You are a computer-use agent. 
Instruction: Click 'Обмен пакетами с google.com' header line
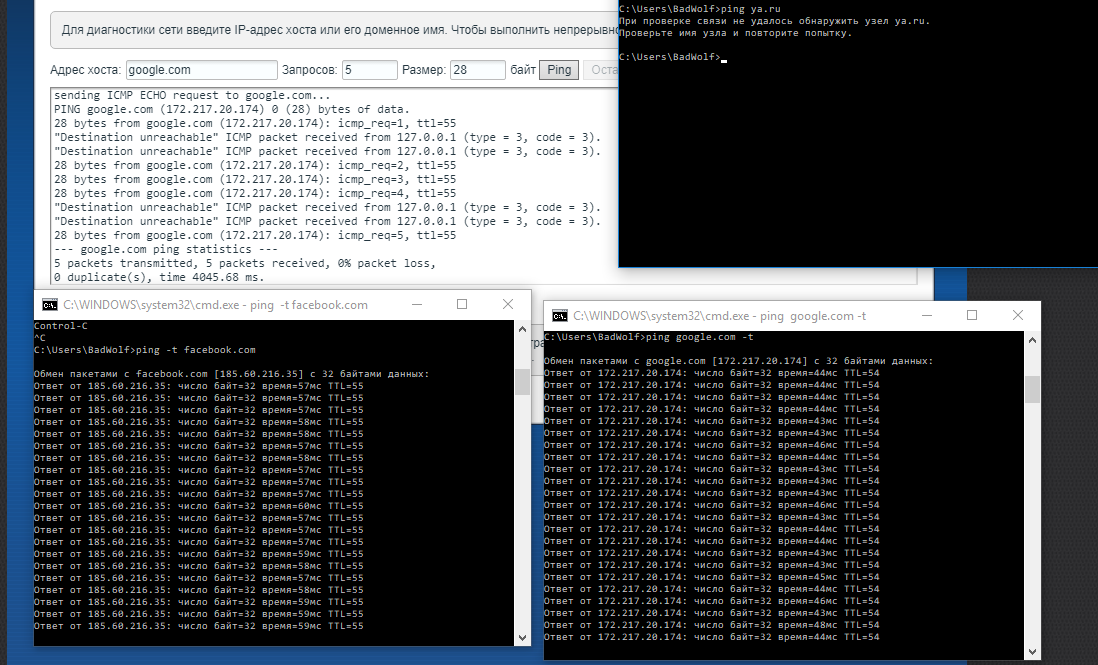tap(739, 361)
